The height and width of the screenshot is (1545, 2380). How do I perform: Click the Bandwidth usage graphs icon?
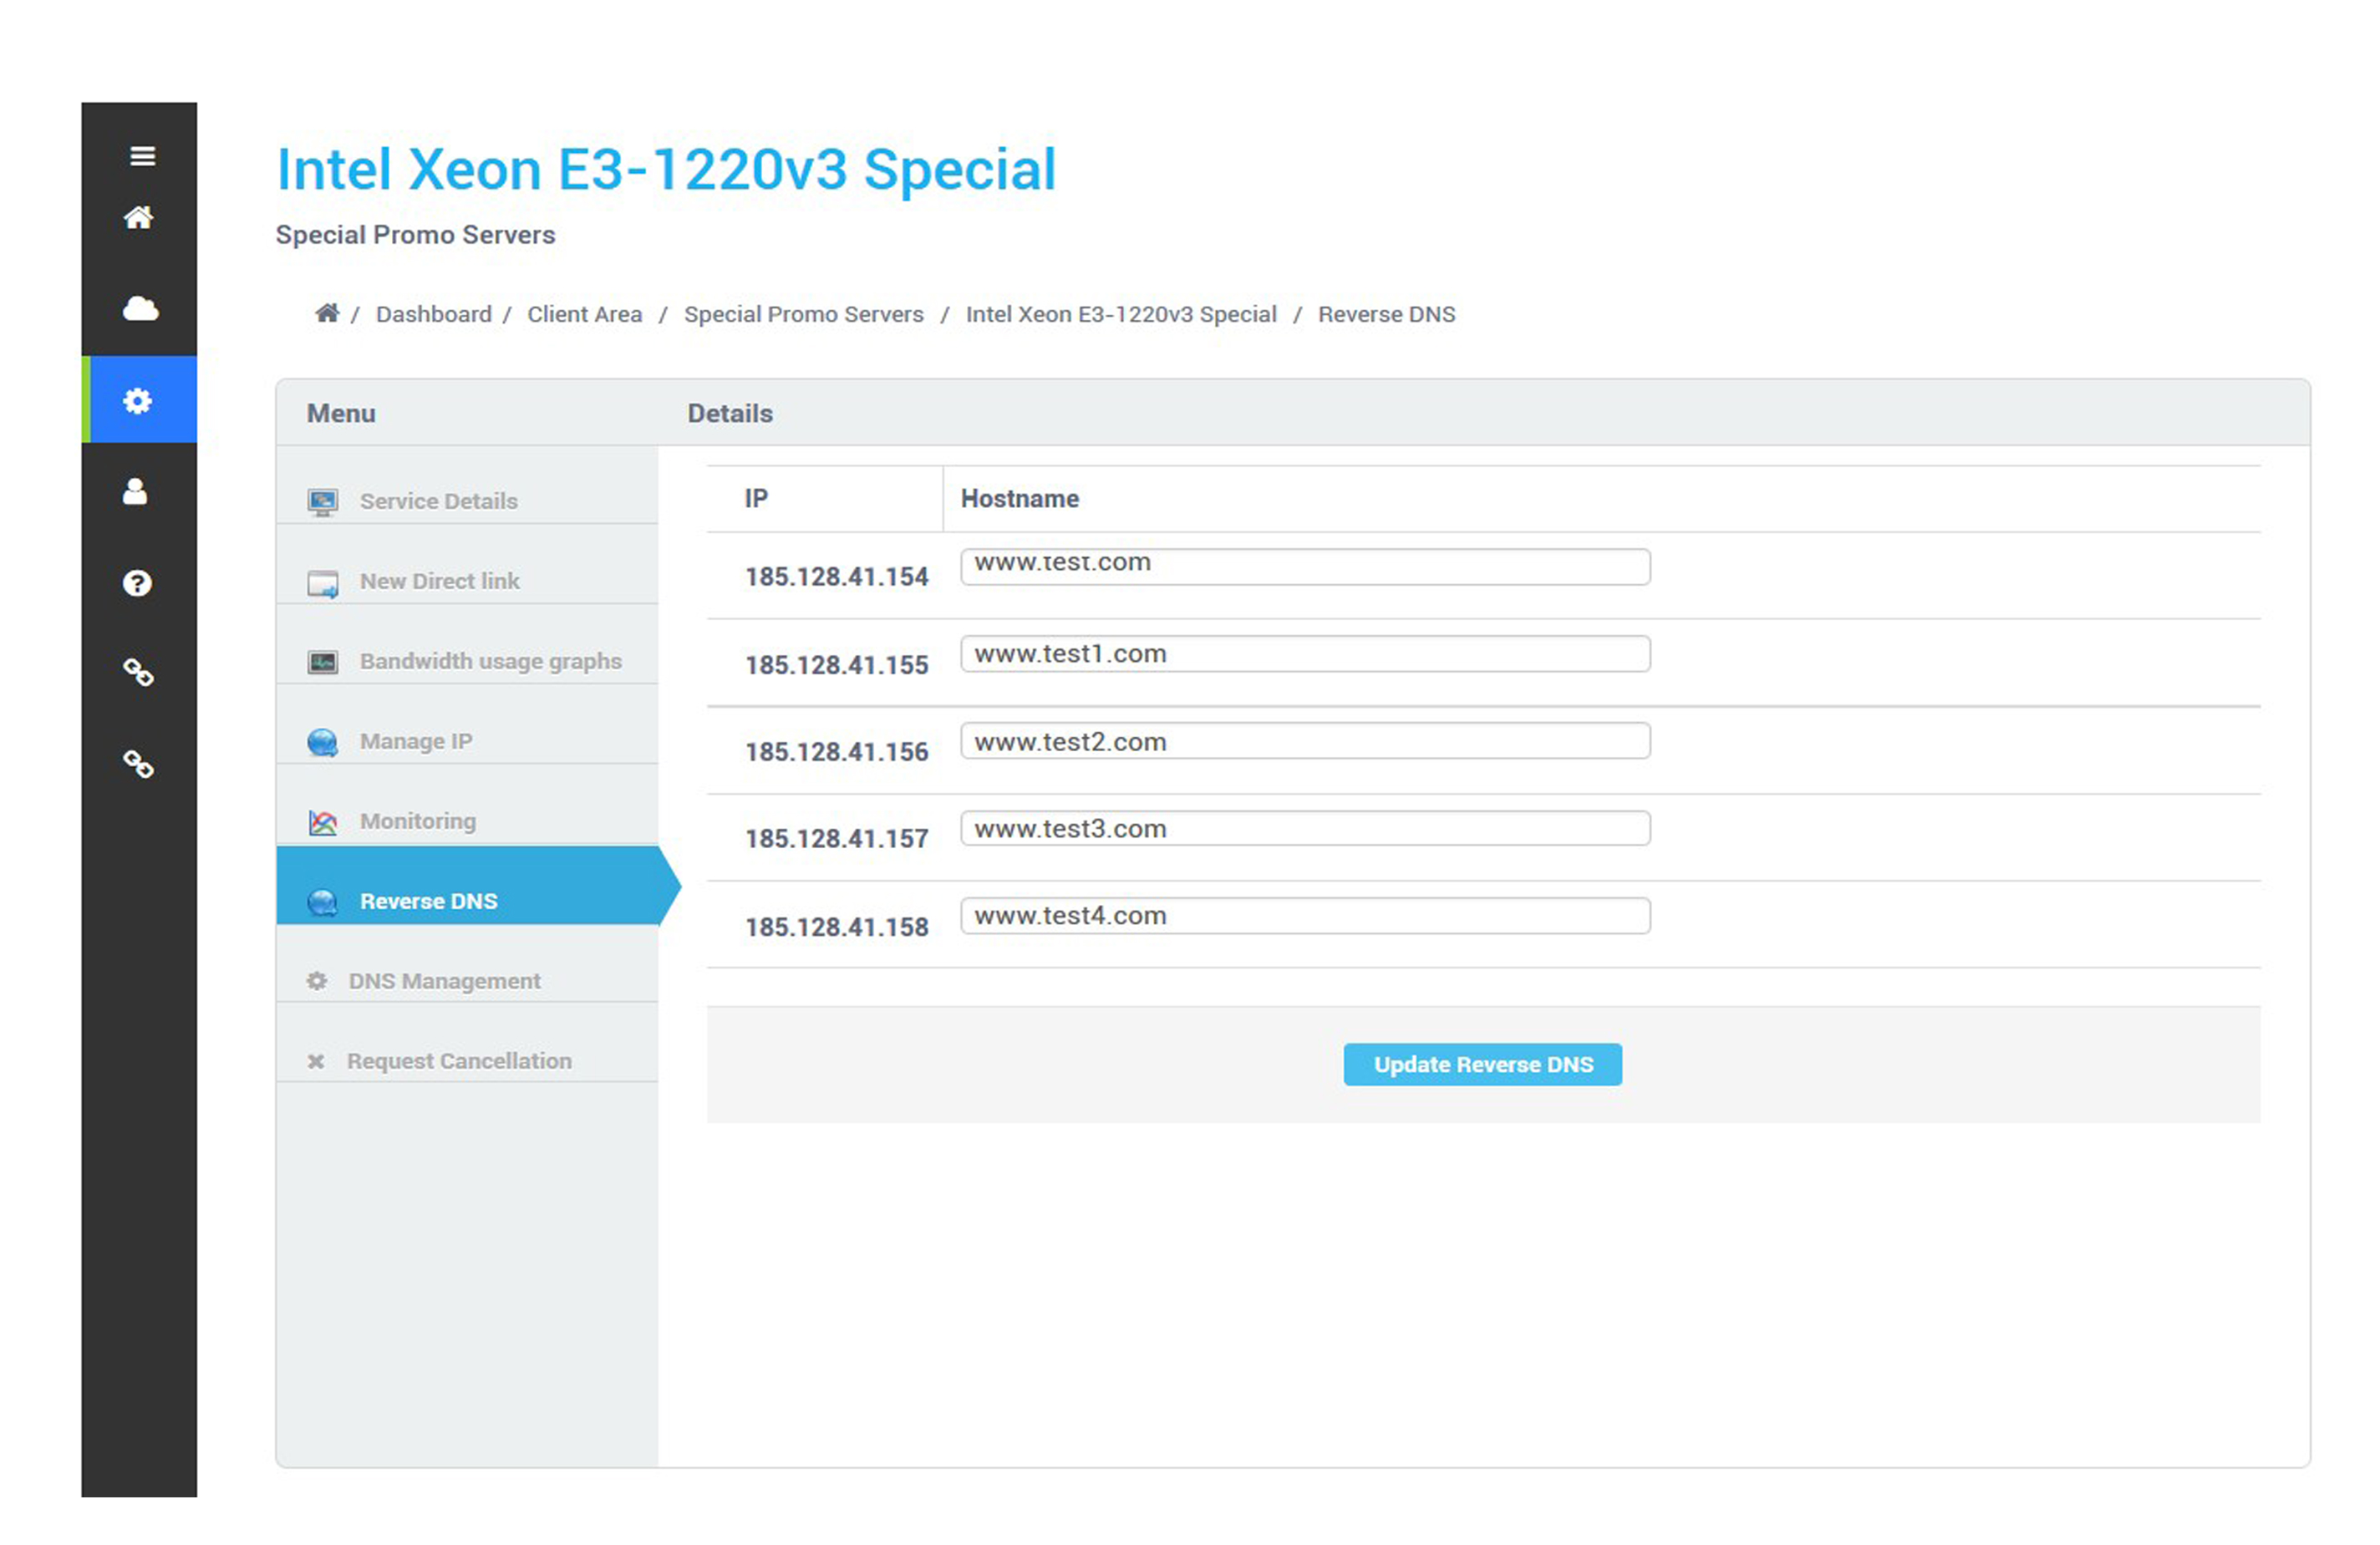tap(323, 662)
